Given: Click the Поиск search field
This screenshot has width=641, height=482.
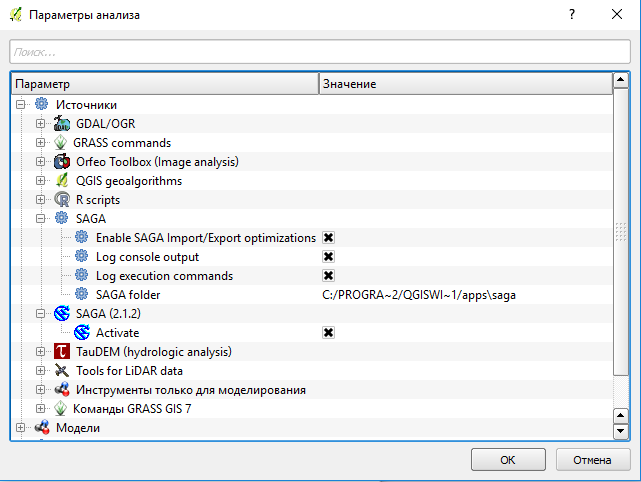Looking at the screenshot, I should [320, 52].
